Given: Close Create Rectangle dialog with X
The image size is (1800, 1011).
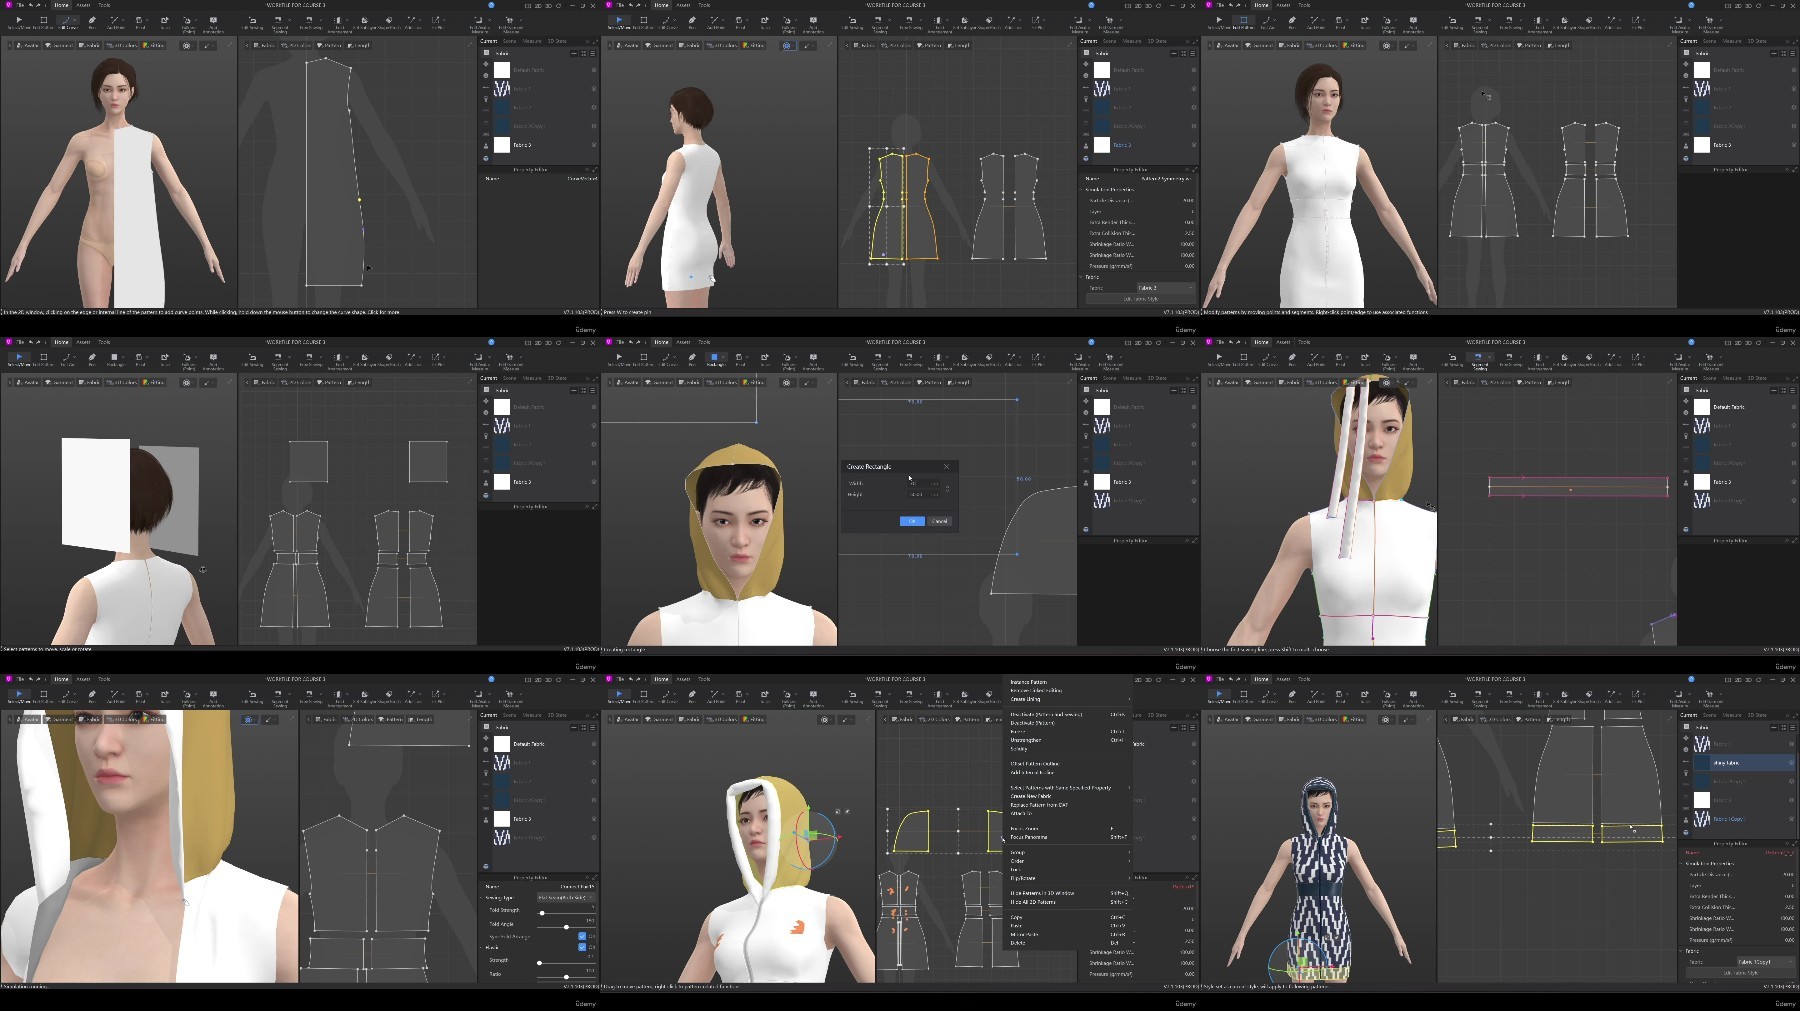Looking at the screenshot, I should pyautogui.click(x=946, y=466).
